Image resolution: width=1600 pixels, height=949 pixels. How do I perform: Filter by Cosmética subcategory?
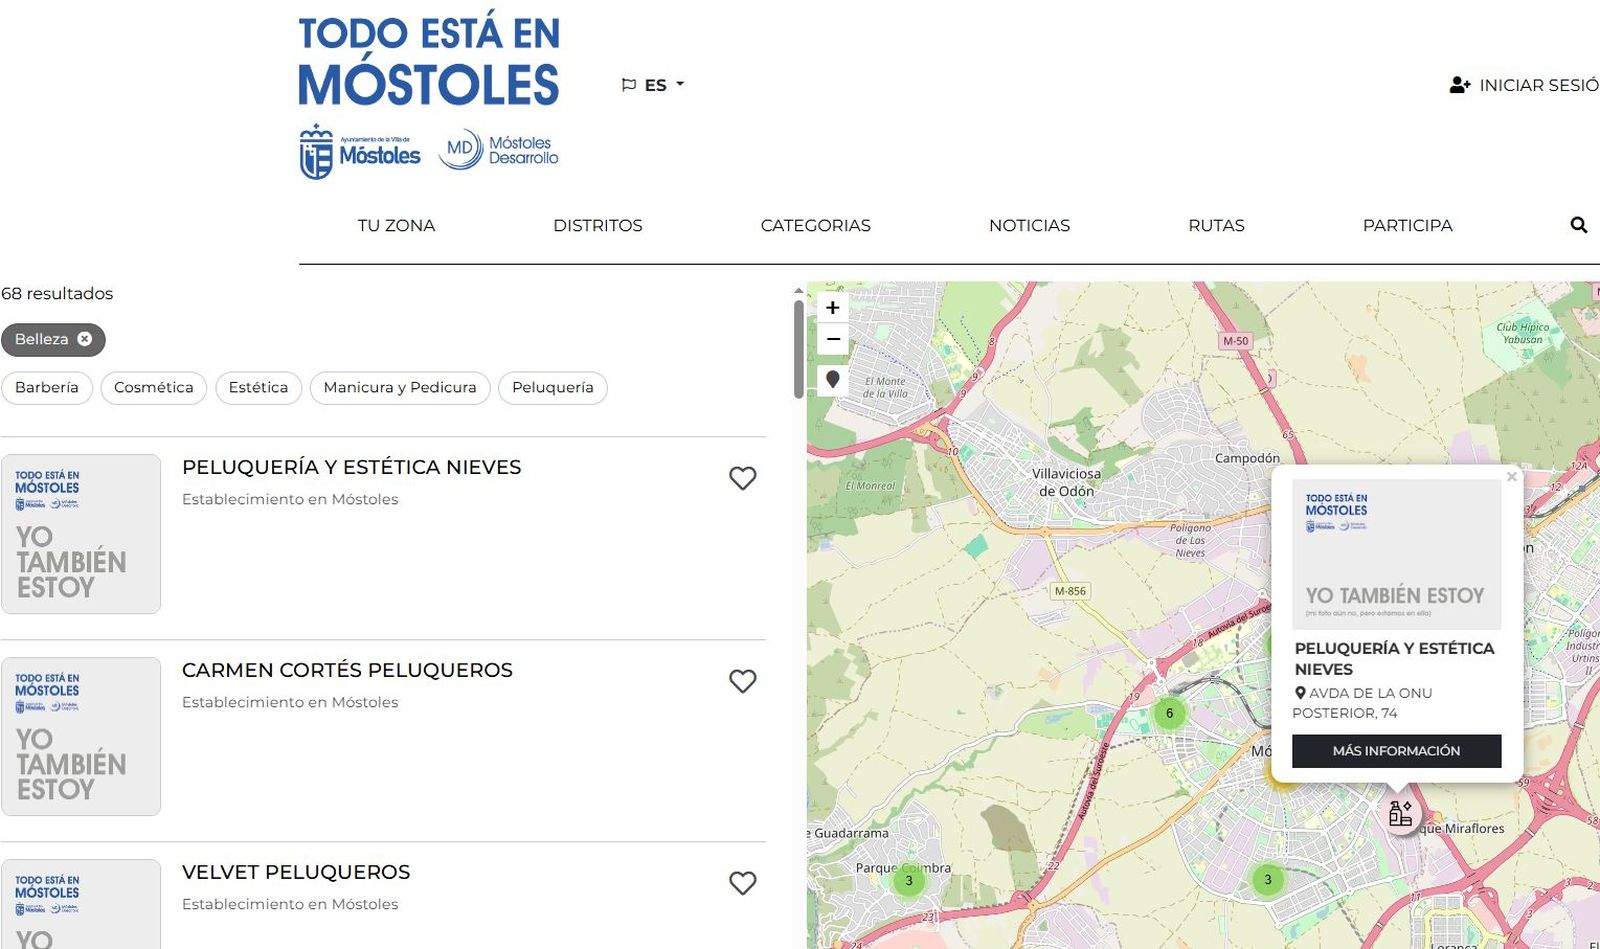tap(154, 388)
